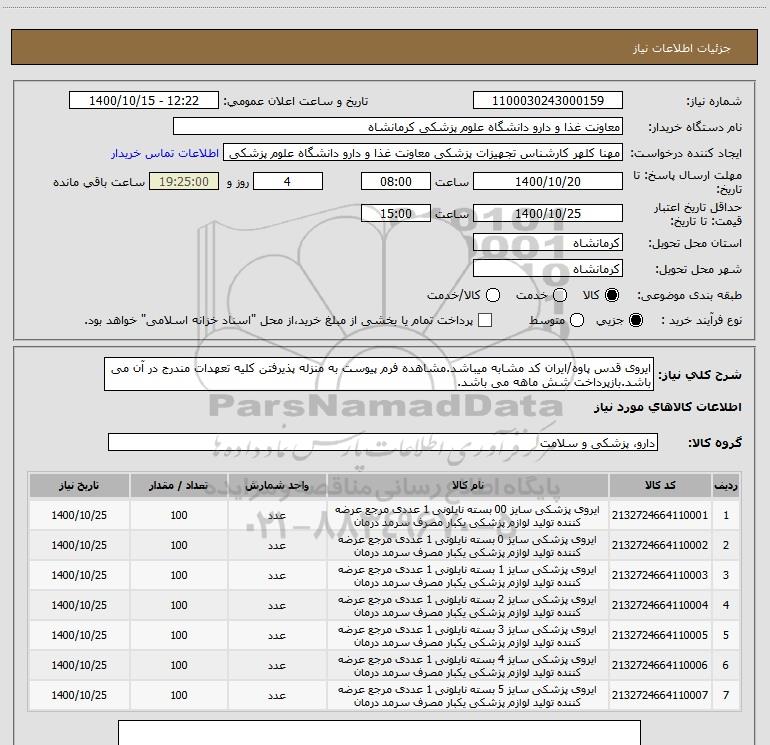Click quantity 100 in row 1
The height and width of the screenshot is (745, 770).
click(179, 515)
